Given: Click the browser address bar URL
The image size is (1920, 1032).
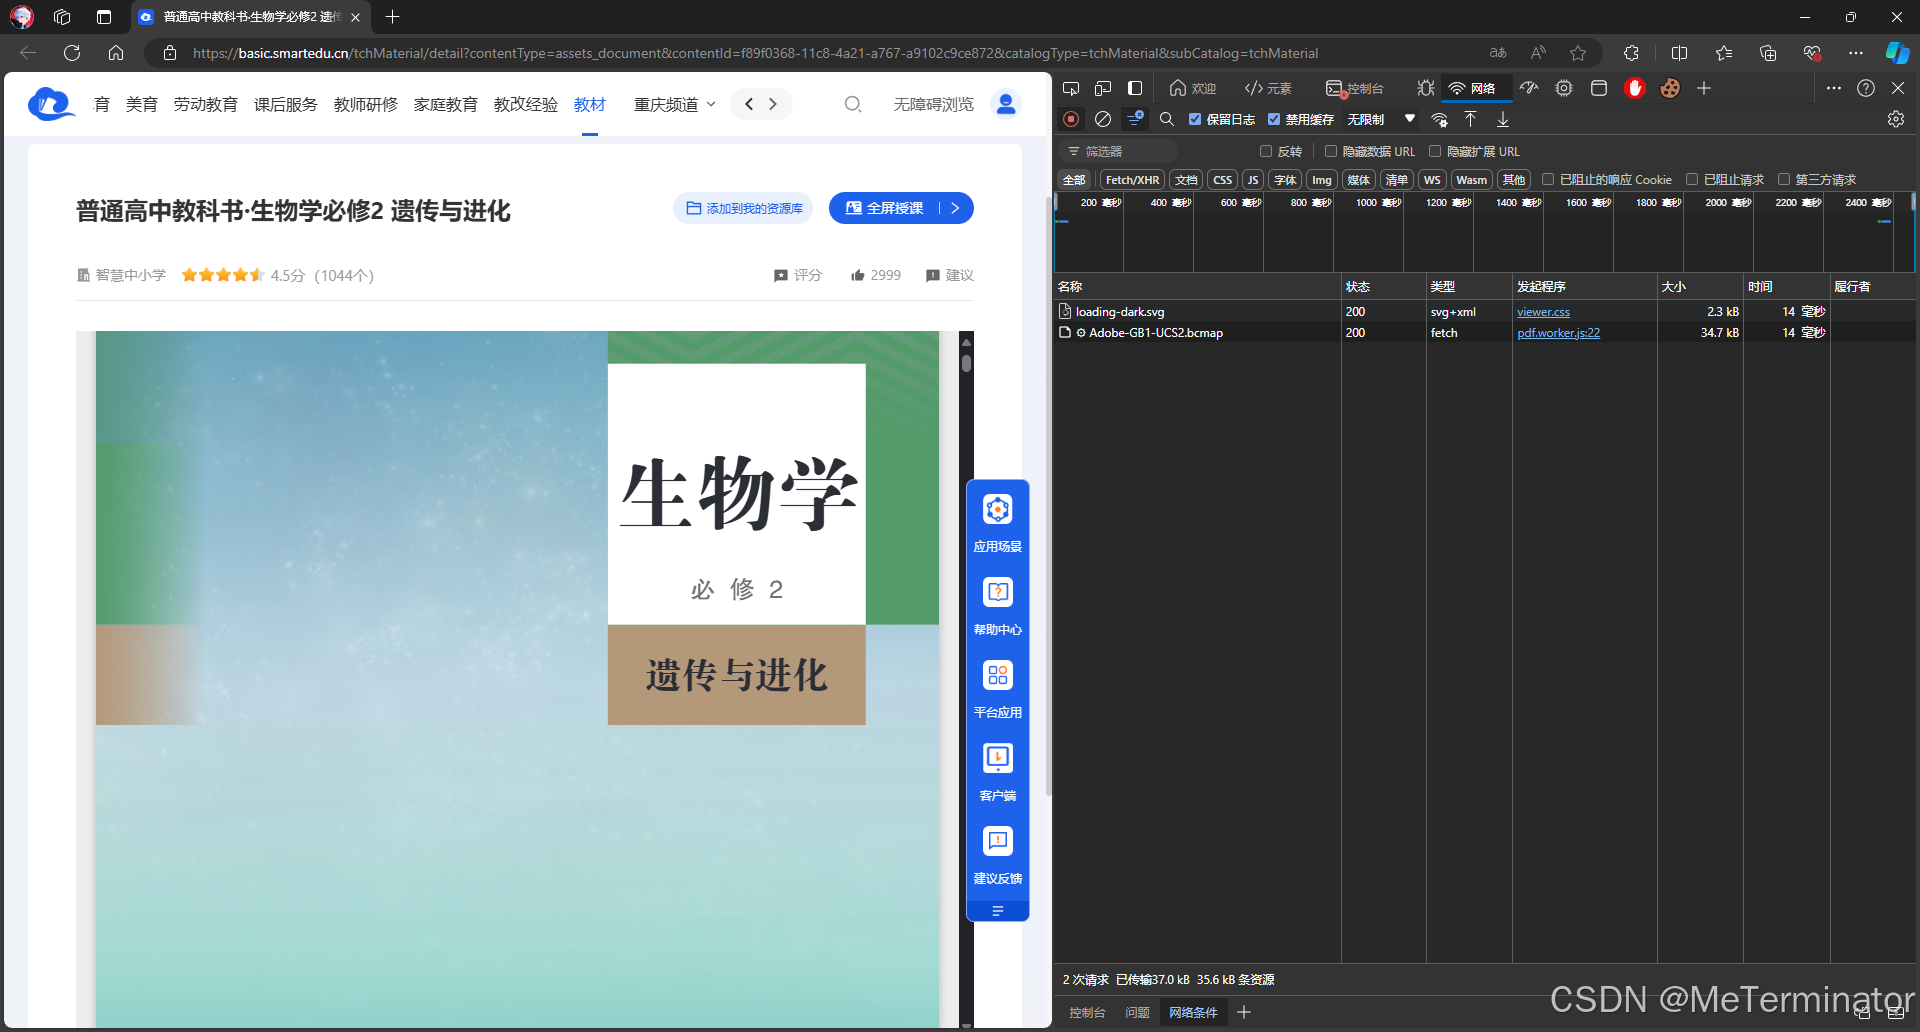Looking at the screenshot, I should [x=755, y=53].
